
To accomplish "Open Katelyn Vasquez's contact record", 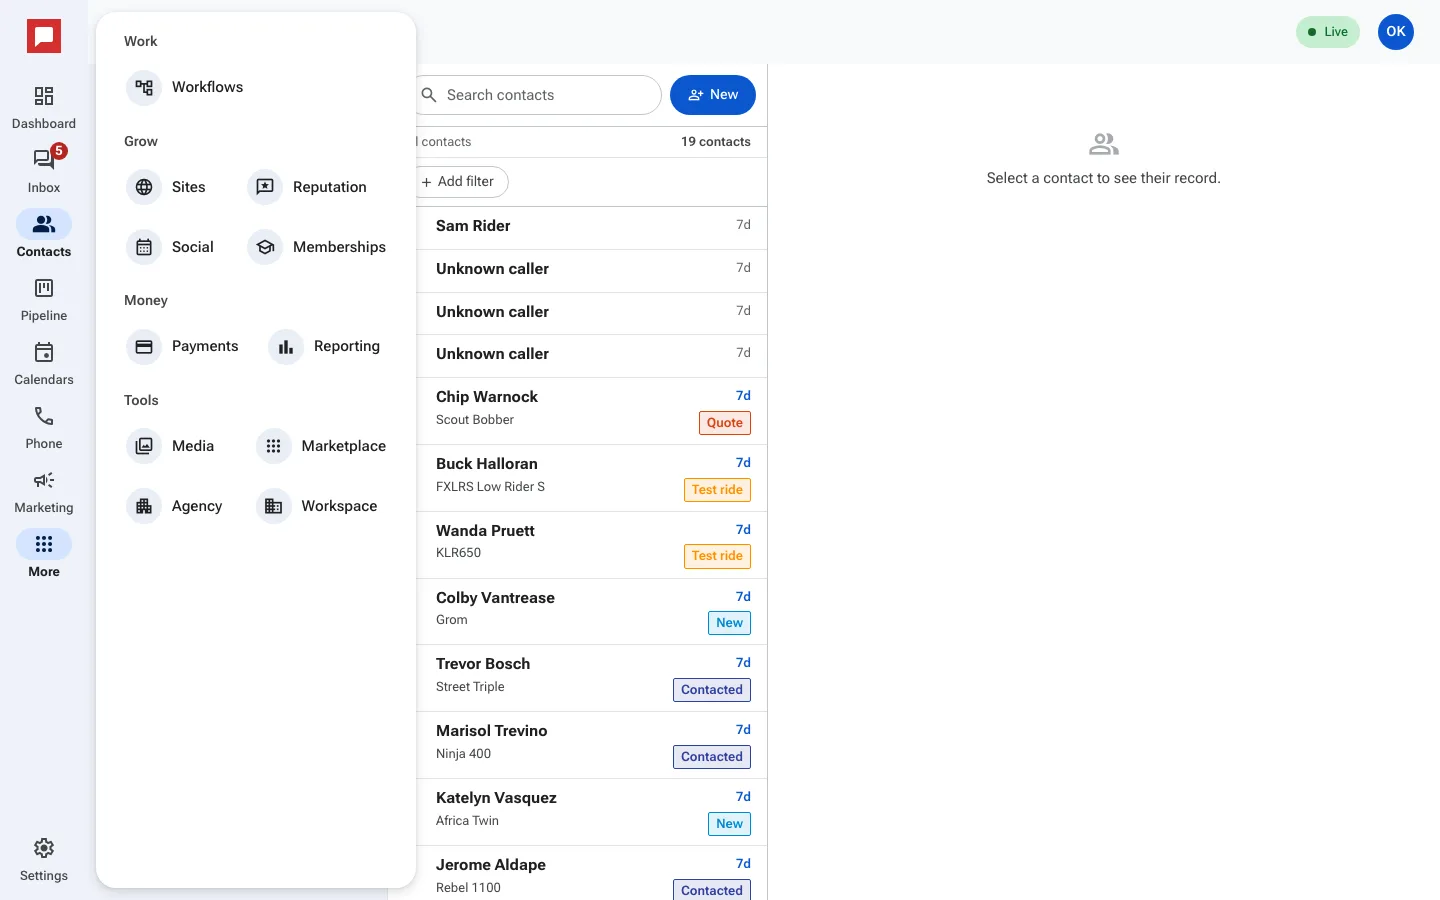I will [x=592, y=812].
